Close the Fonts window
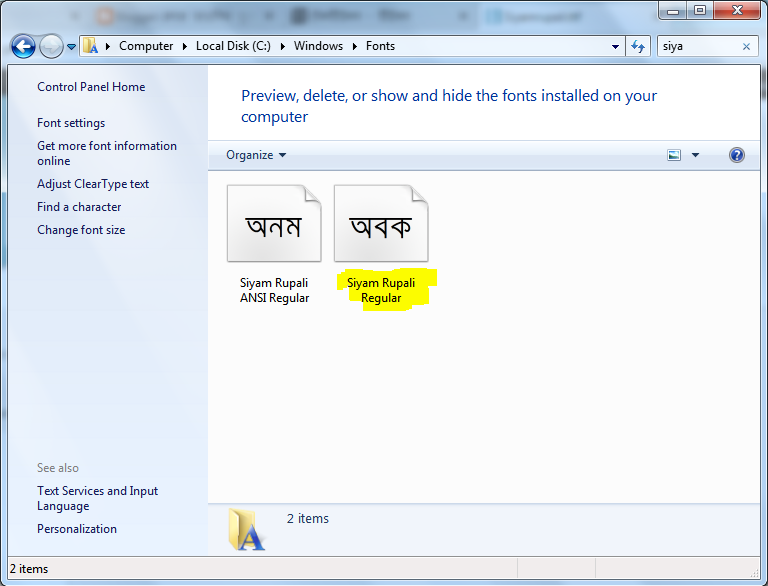 [x=737, y=10]
